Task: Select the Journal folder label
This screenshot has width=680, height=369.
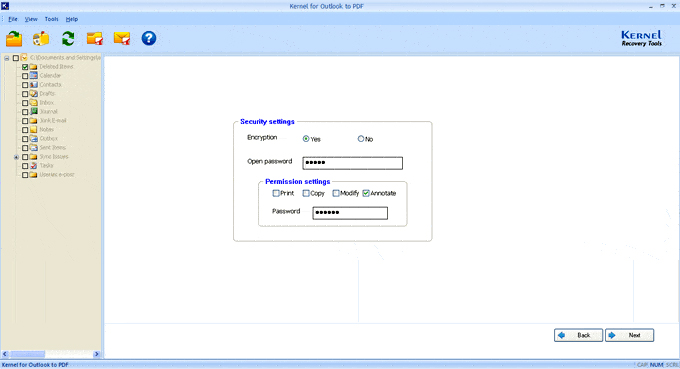Action: (x=49, y=111)
